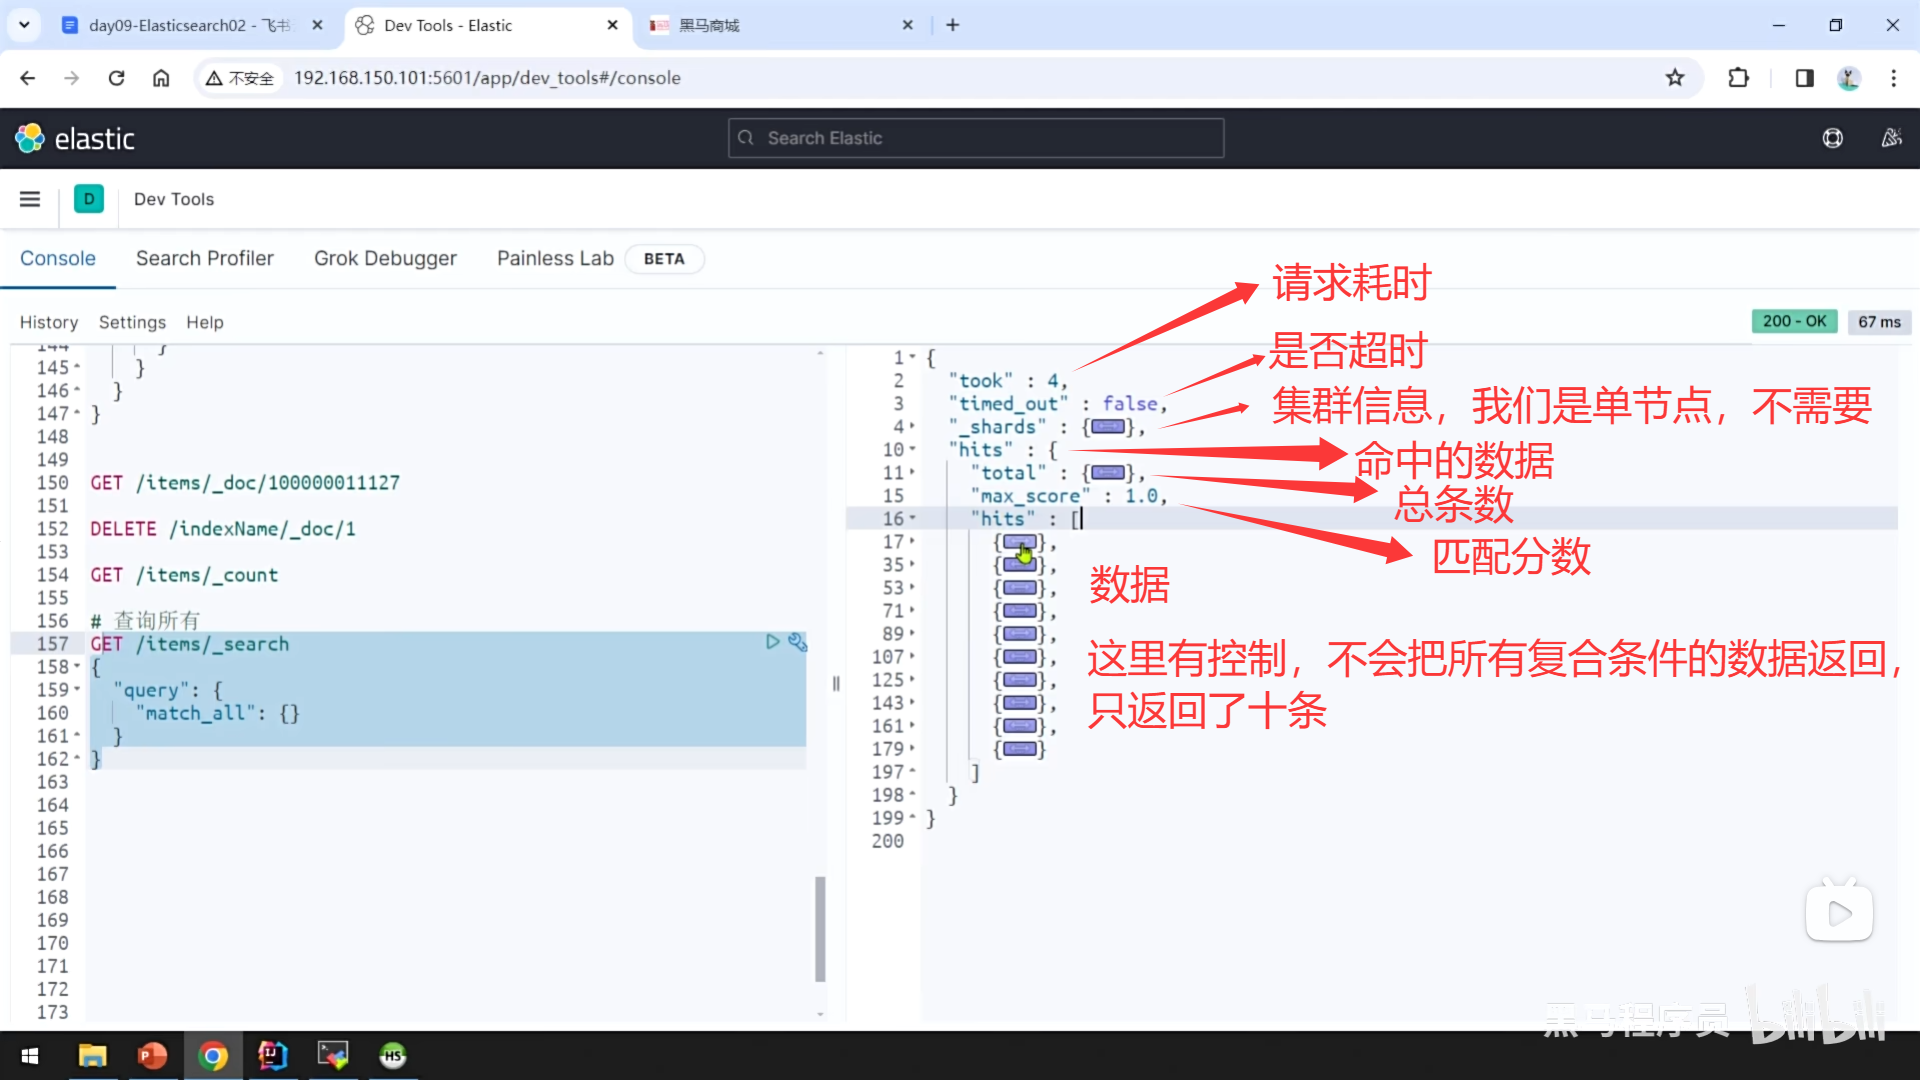
Task: Open the wrench request options icon
Action: point(797,642)
